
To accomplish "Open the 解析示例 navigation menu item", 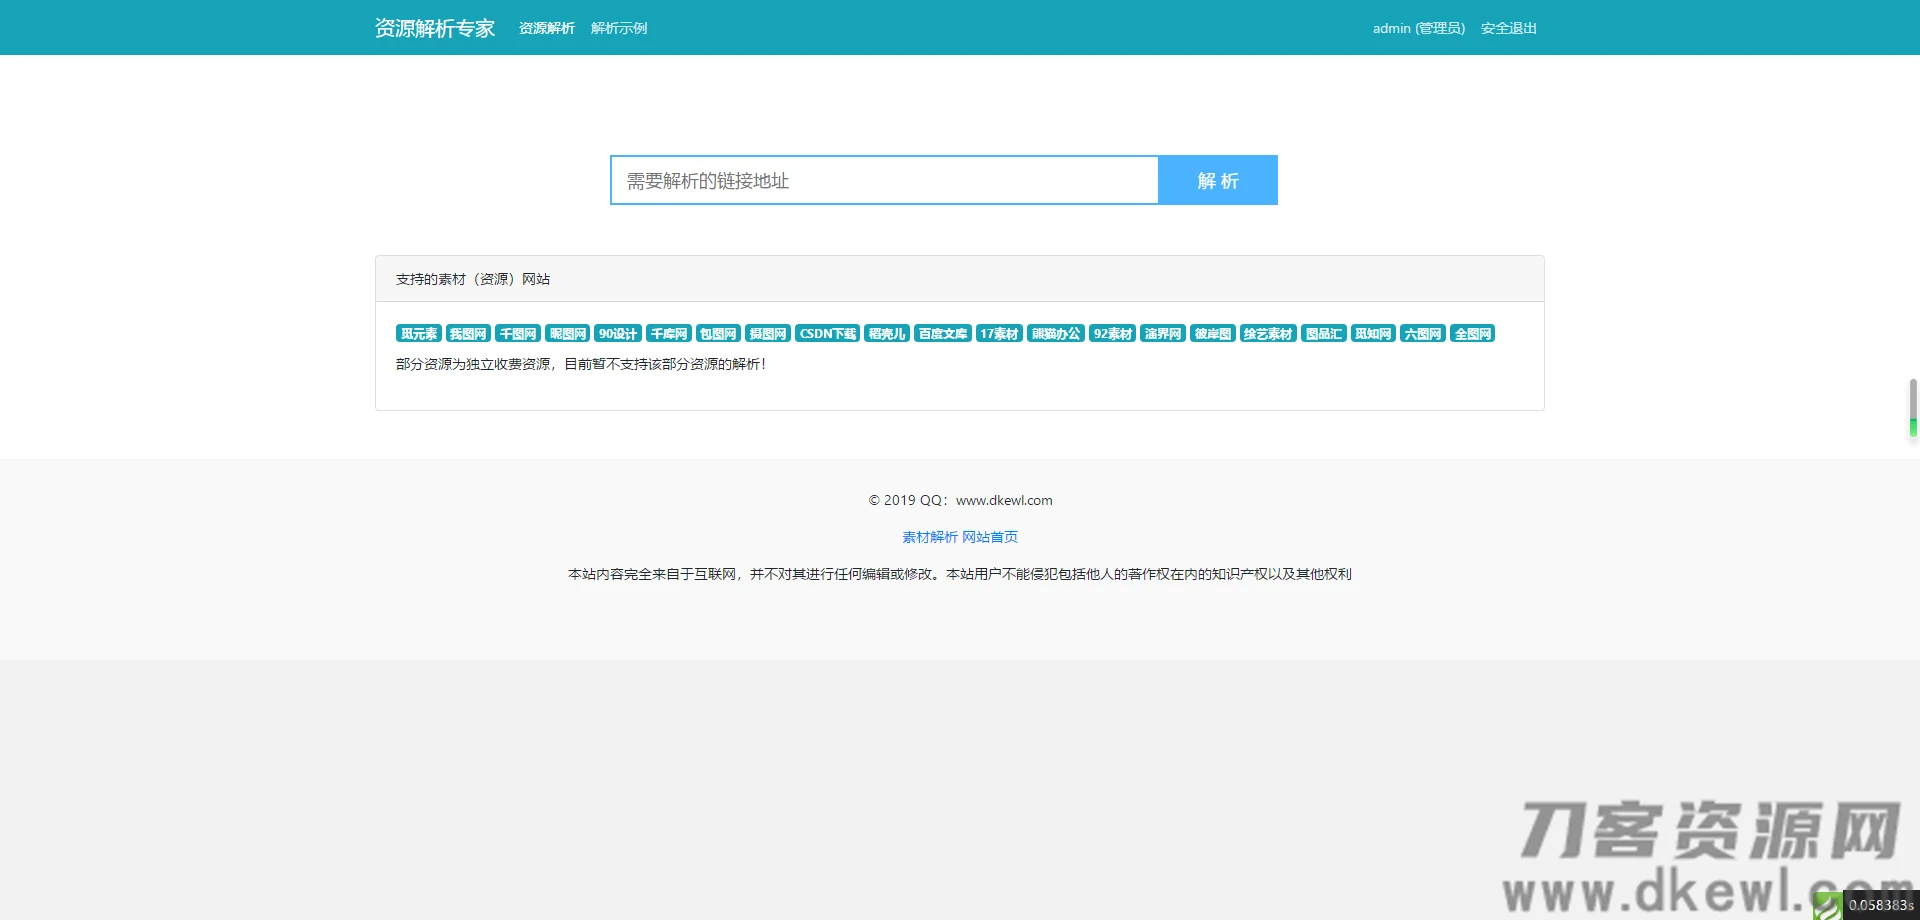I will click(618, 28).
